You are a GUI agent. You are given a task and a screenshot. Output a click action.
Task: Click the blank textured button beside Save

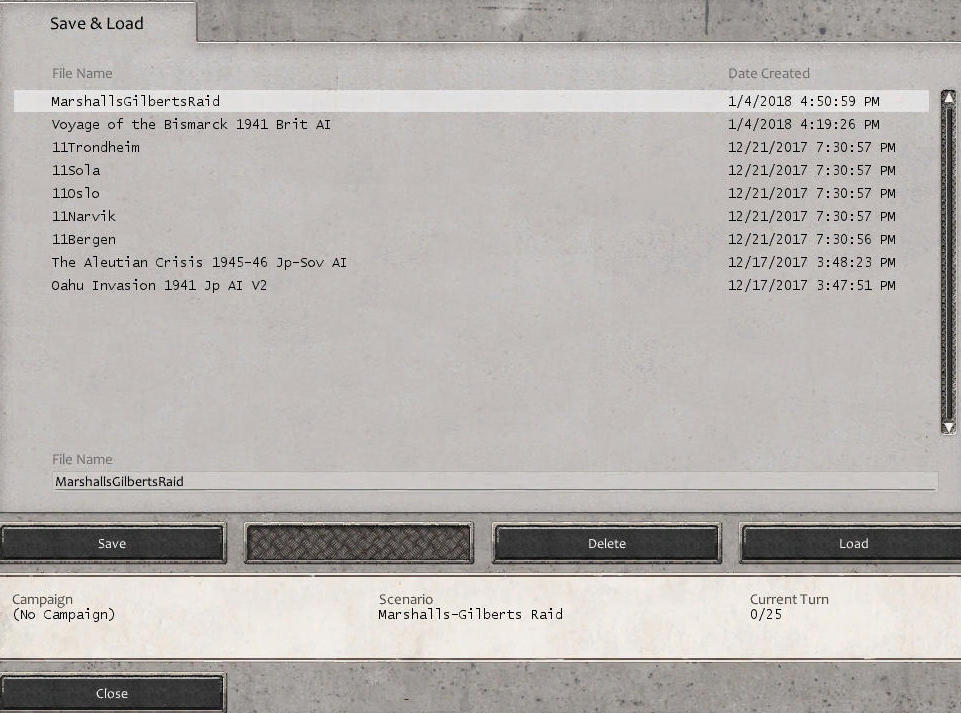[359, 543]
